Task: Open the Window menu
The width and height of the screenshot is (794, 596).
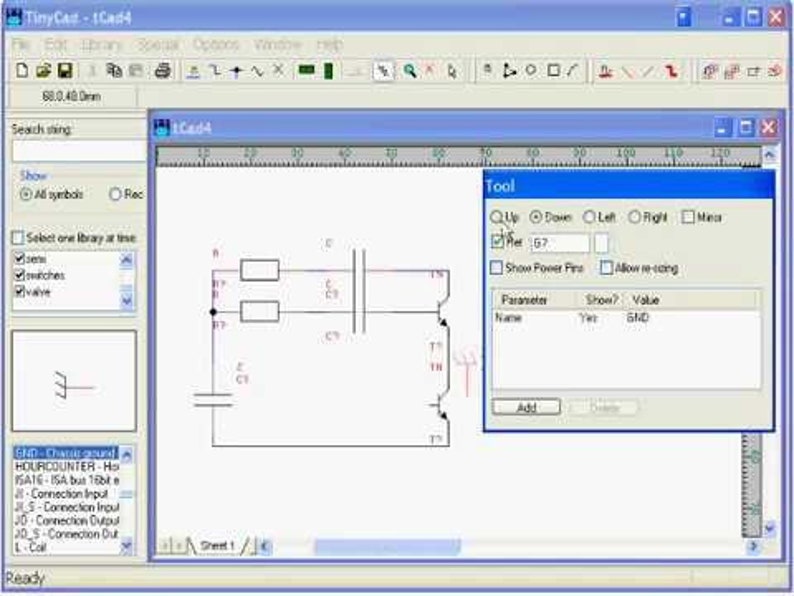Action: click(277, 45)
